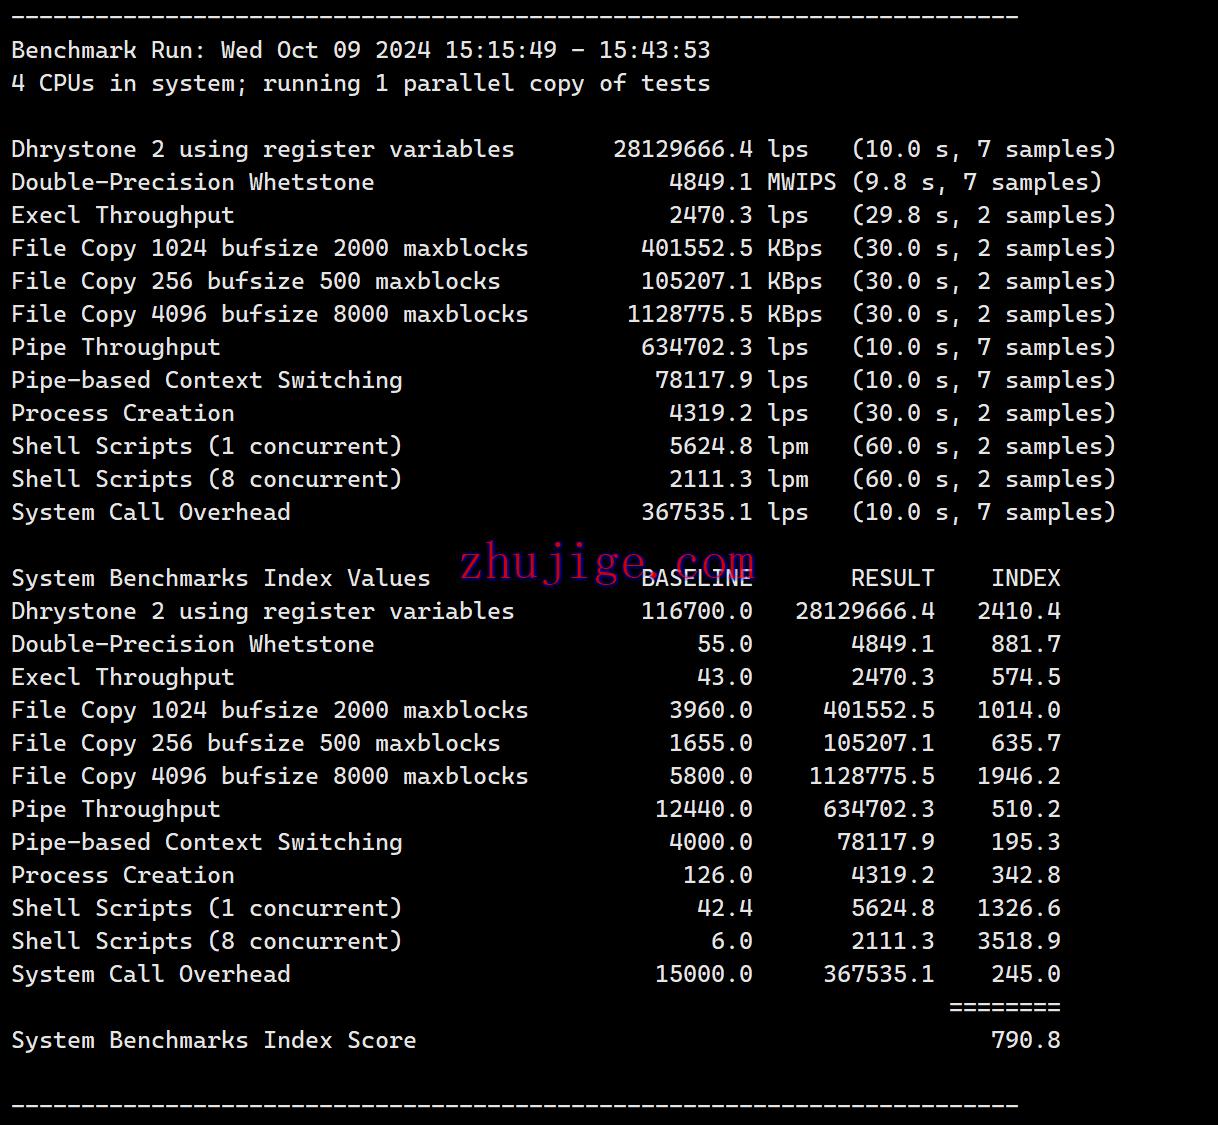This screenshot has height=1125, width=1218.
Task: Select the Dhrystone index value 2410.4
Action: pyautogui.click(x=1018, y=611)
